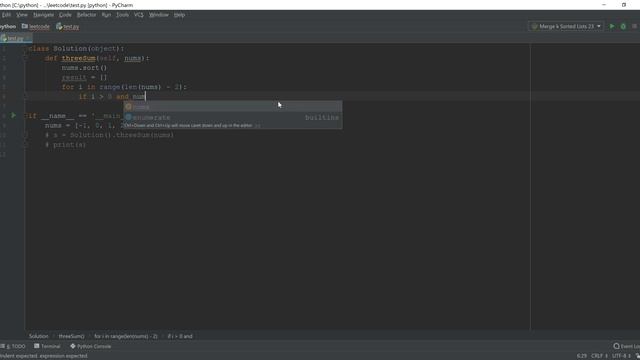Run the Merge k Sorted Lists configuration
The image size is (640, 360).
[x=611, y=26]
